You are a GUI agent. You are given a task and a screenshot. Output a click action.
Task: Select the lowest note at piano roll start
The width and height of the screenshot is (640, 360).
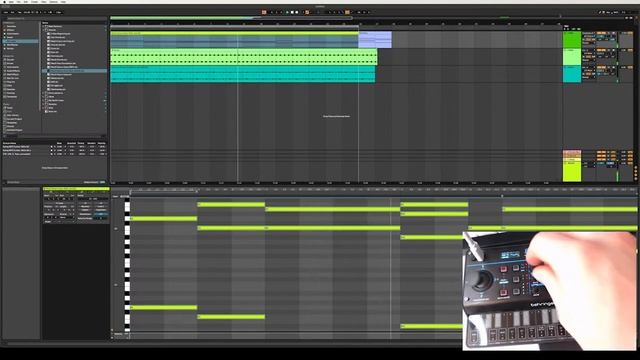click(164, 307)
